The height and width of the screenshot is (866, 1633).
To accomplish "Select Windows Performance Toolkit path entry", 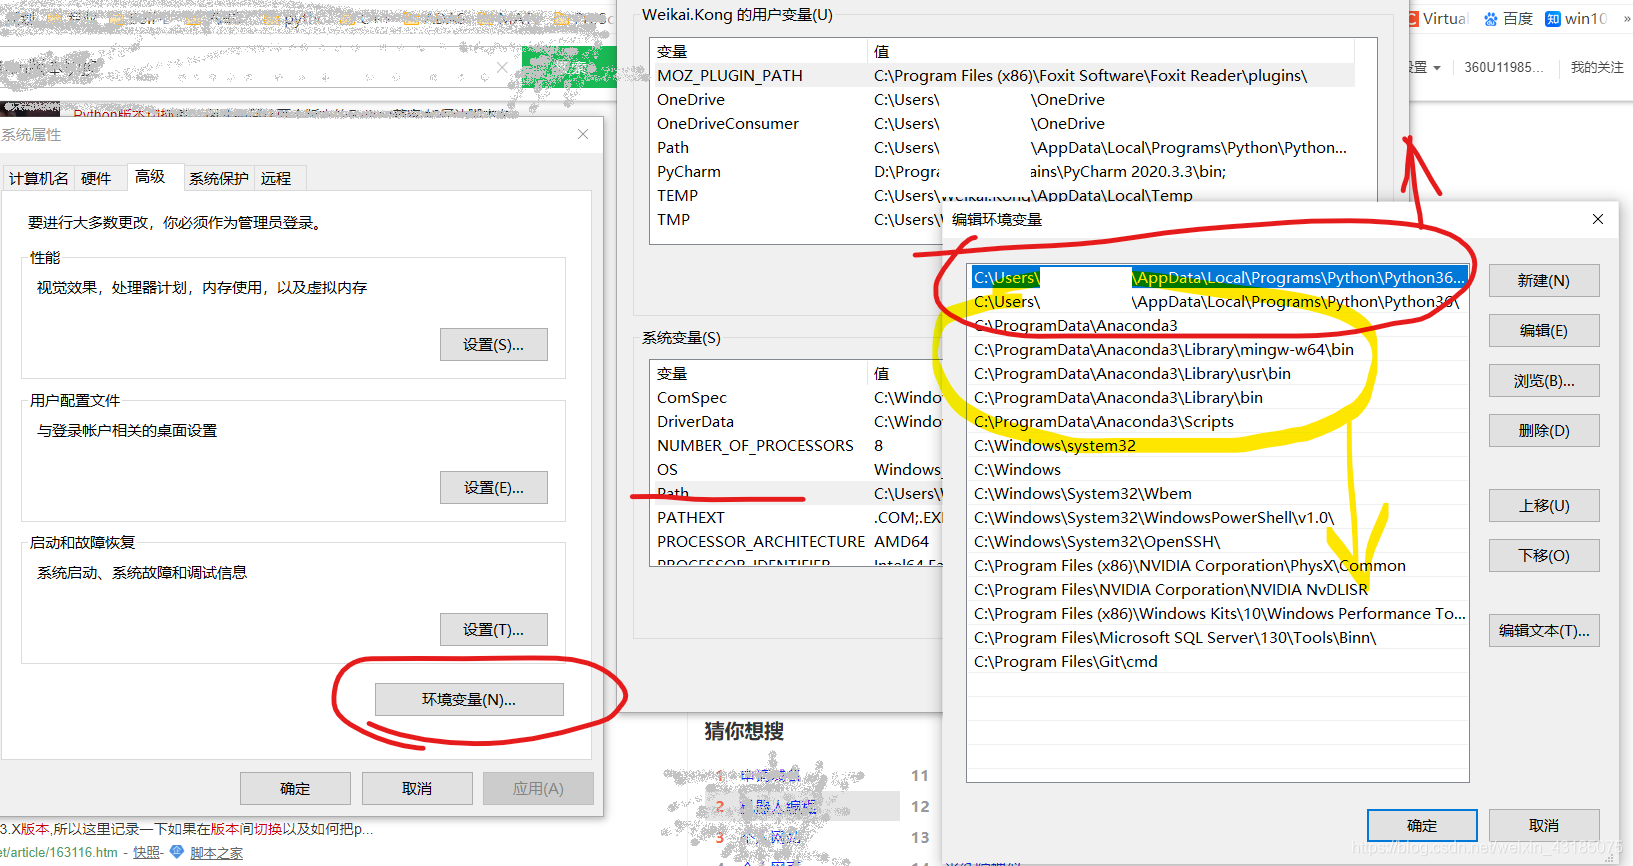I will point(1218,614).
